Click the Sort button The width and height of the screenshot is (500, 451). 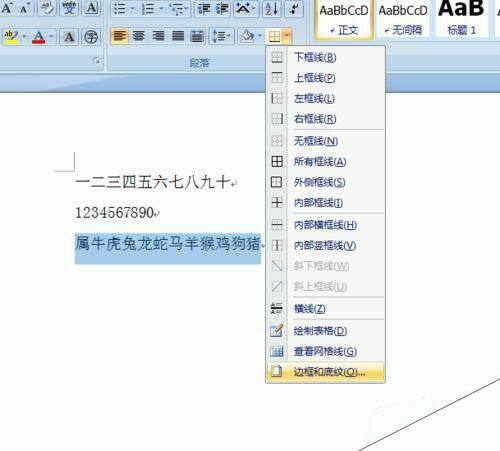271,9
